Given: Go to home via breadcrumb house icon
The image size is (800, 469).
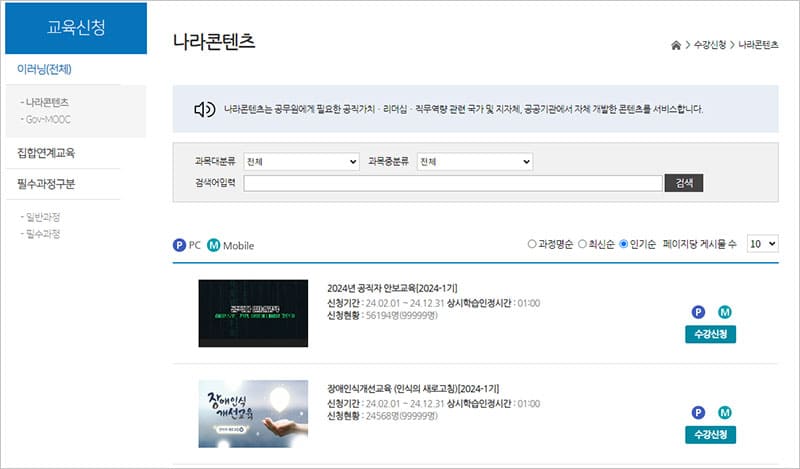Looking at the screenshot, I should click(676, 45).
